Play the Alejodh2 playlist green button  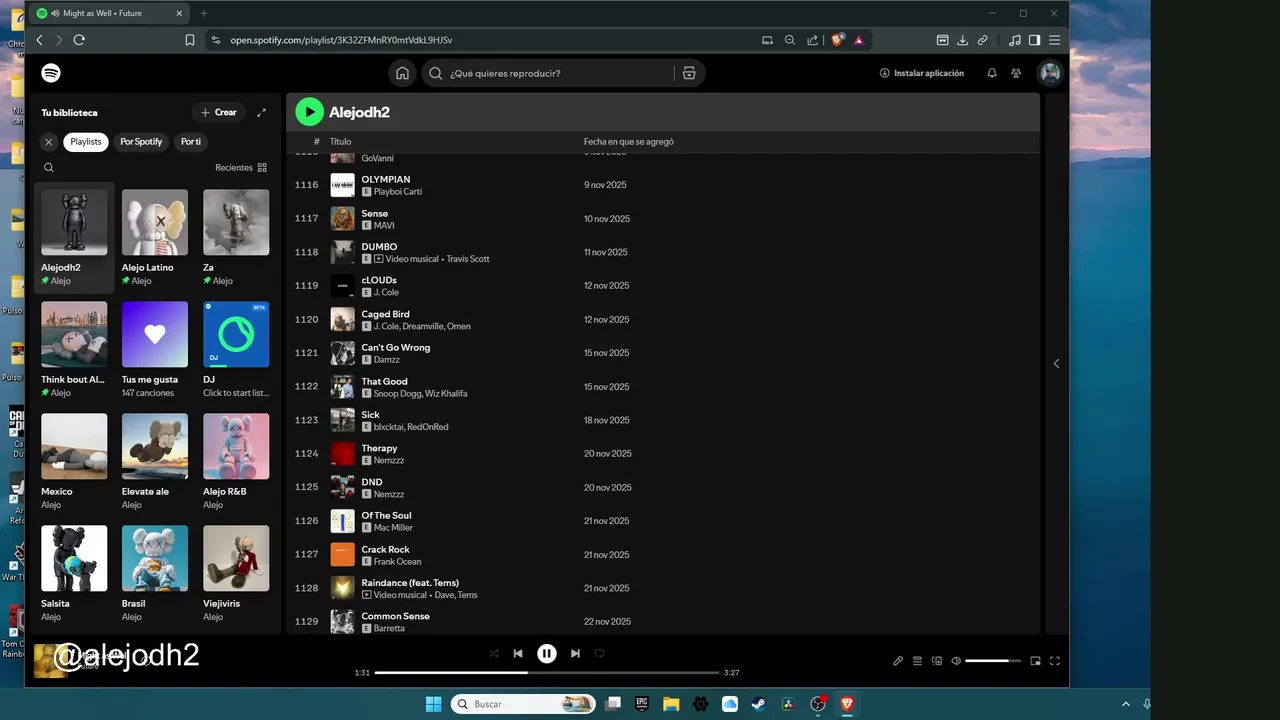(x=309, y=112)
